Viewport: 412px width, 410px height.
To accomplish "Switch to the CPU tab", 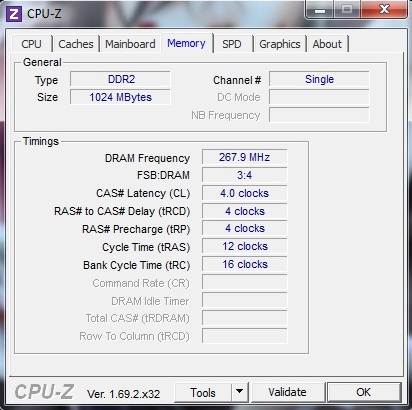I will coord(32,44).
